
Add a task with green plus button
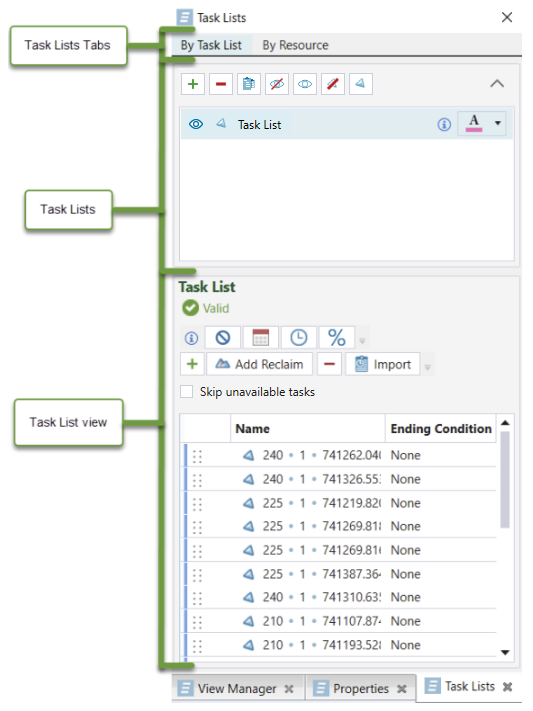192,364
